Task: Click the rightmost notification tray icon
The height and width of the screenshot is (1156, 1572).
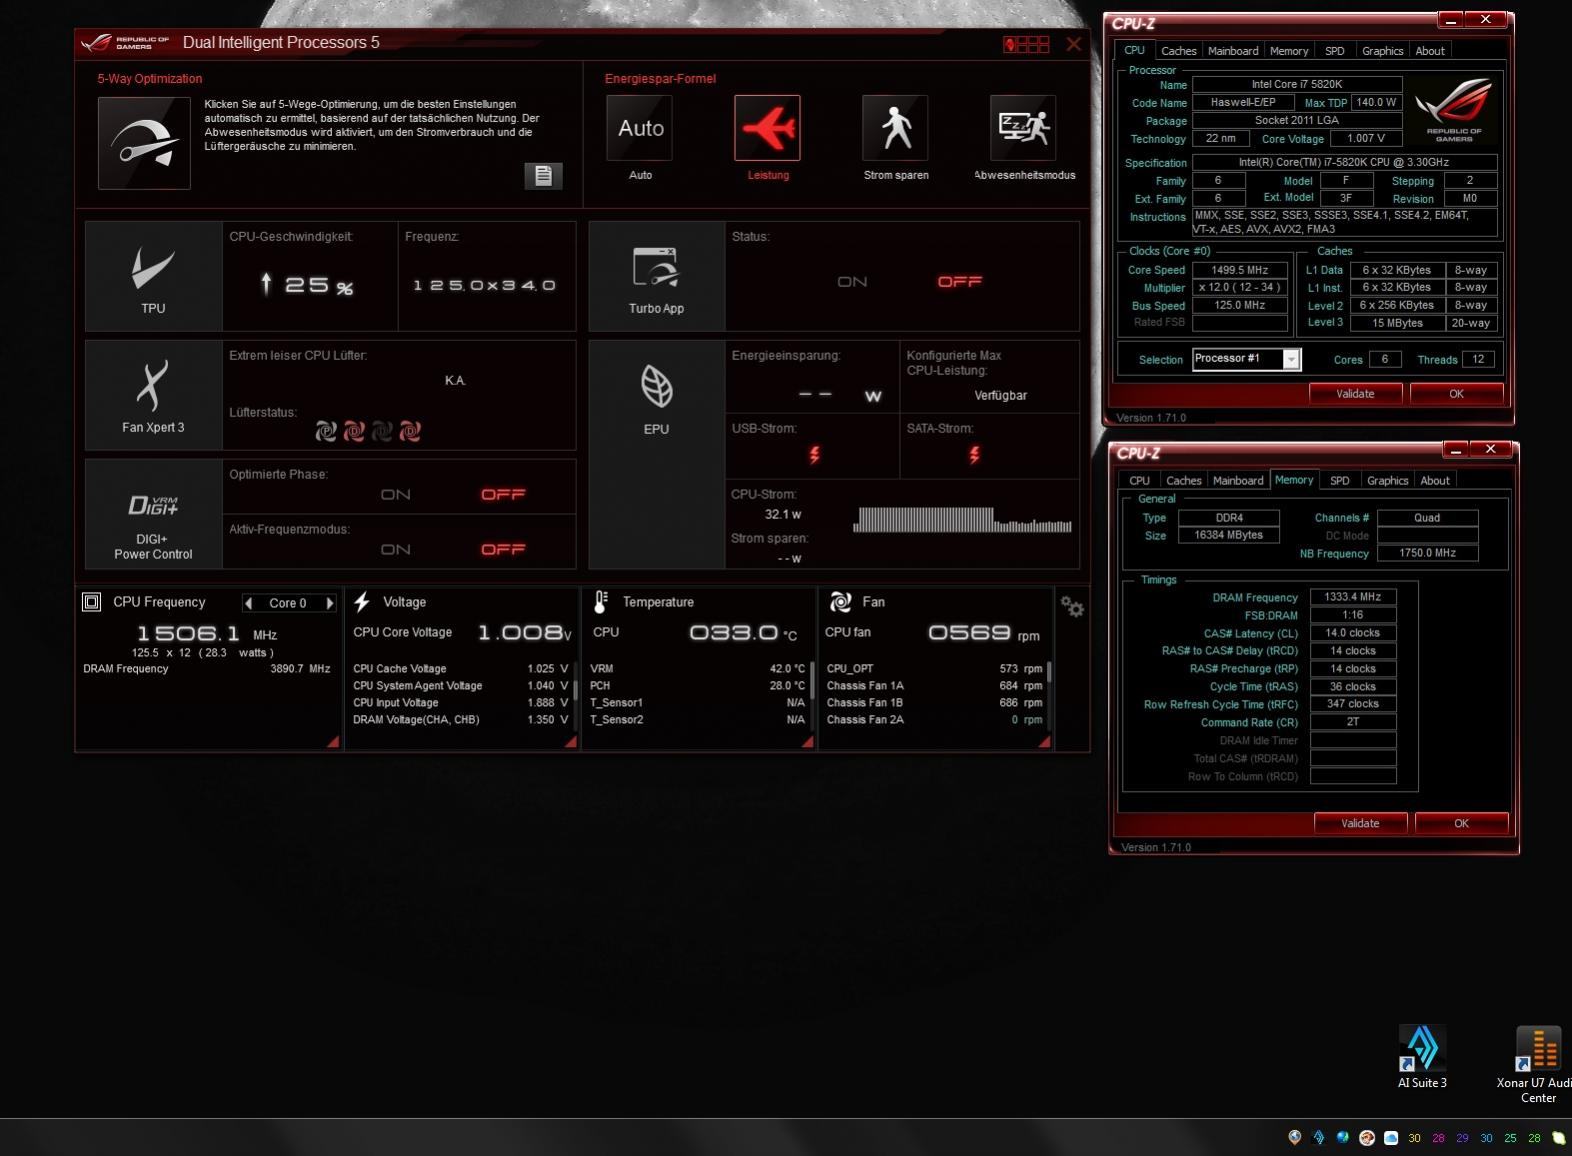Action: [x=1559, y=1138]
